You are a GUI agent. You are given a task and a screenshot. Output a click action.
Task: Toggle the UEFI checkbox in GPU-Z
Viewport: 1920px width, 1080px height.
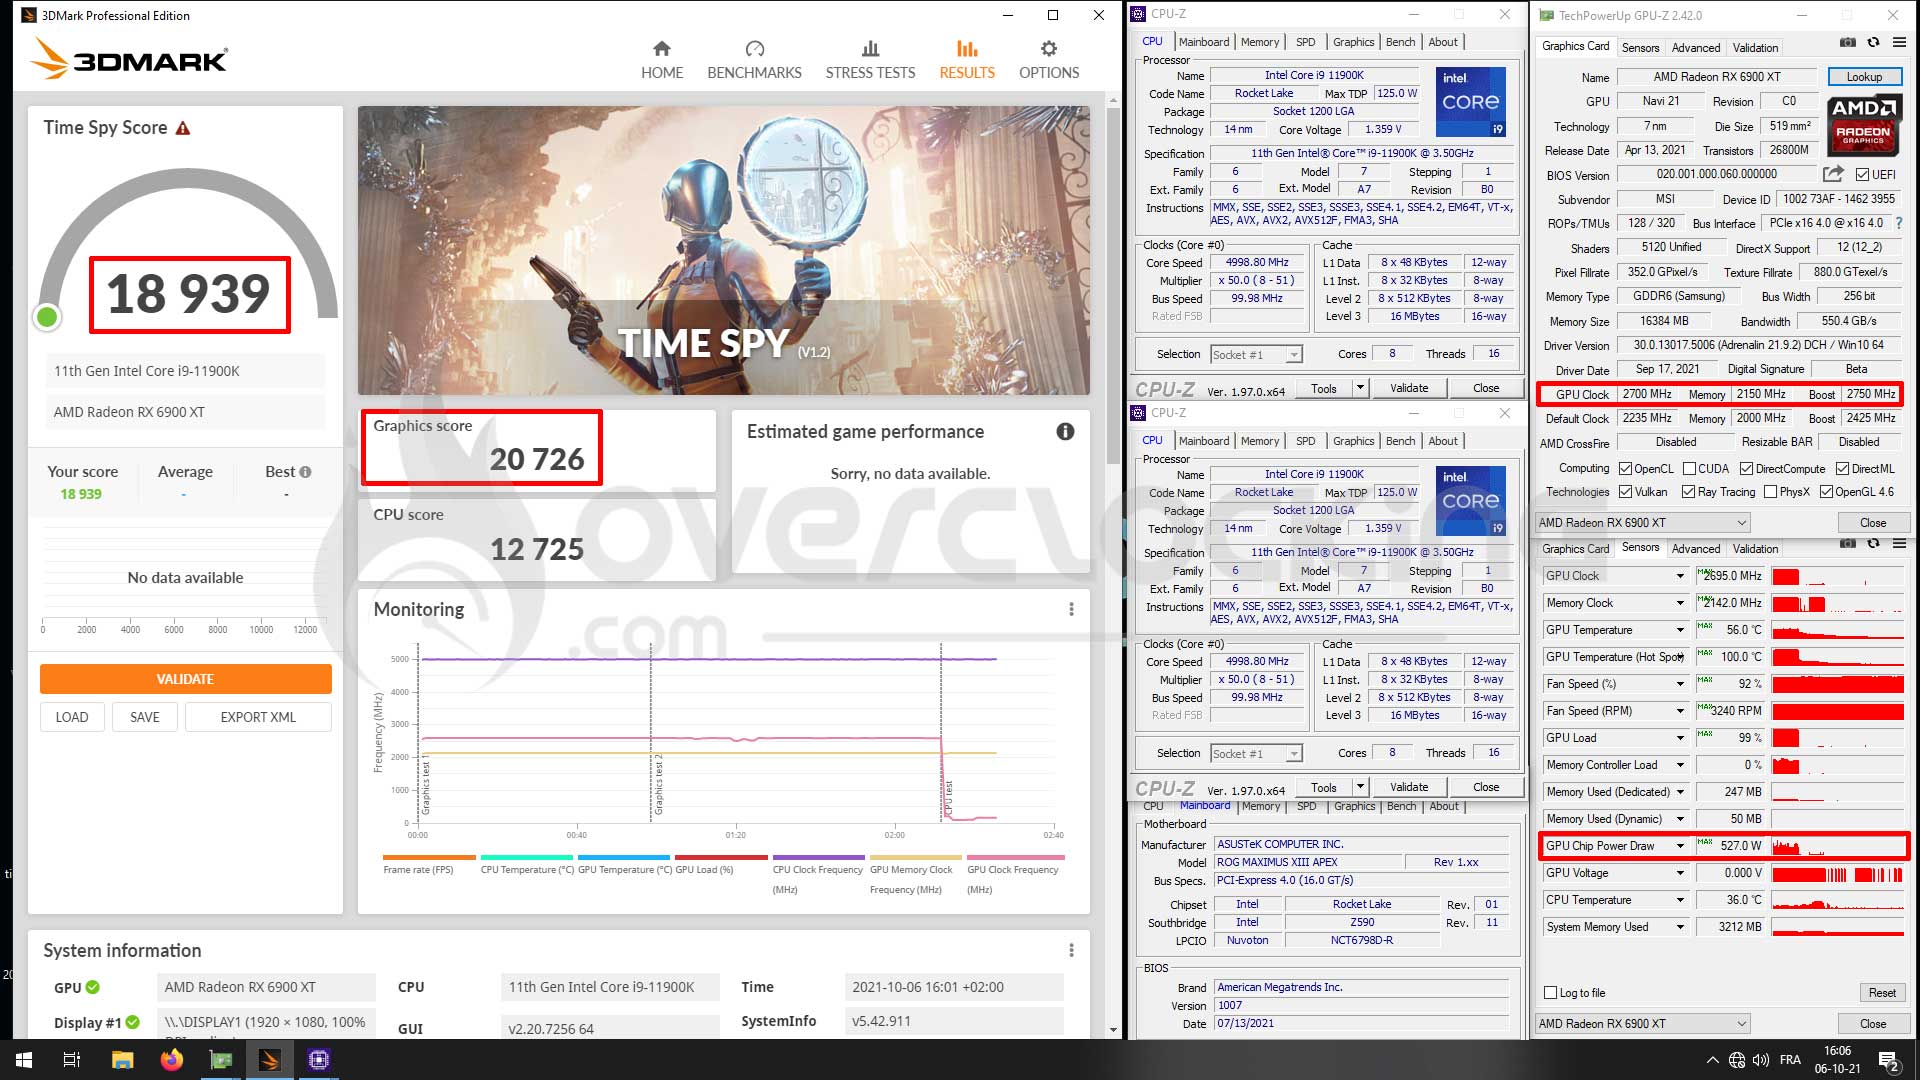coord(1862,175)
